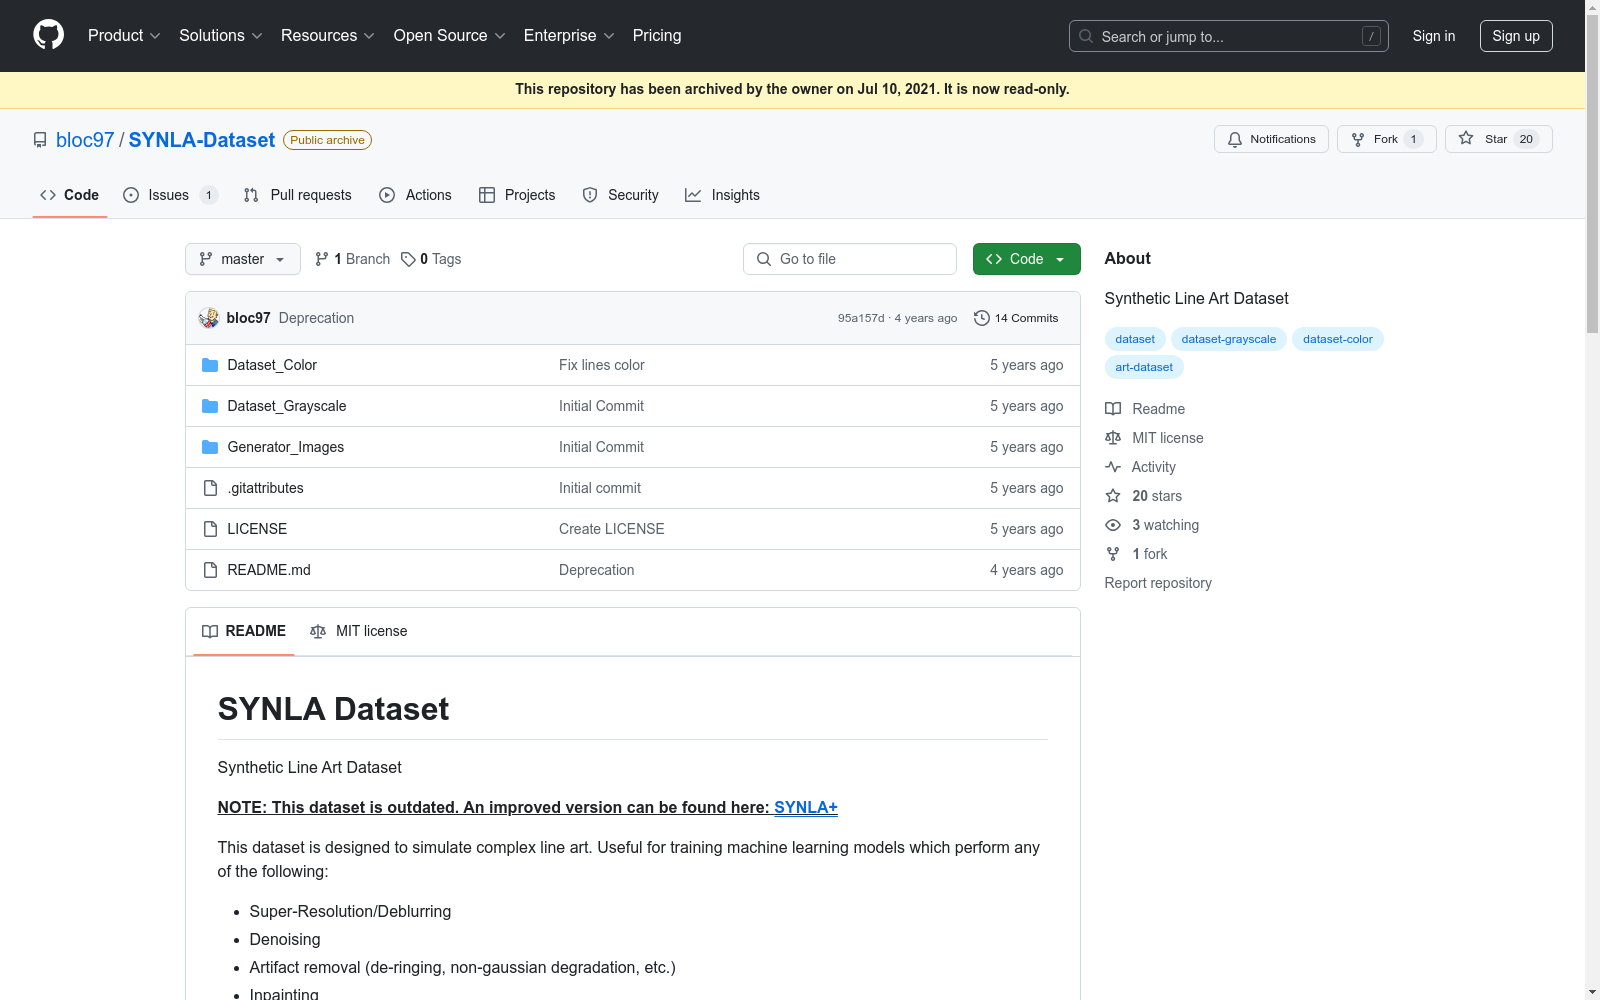This screenshot has width=1600, height=1000.
Task: Open the master branch dropdown
Action: coord(243,259)
